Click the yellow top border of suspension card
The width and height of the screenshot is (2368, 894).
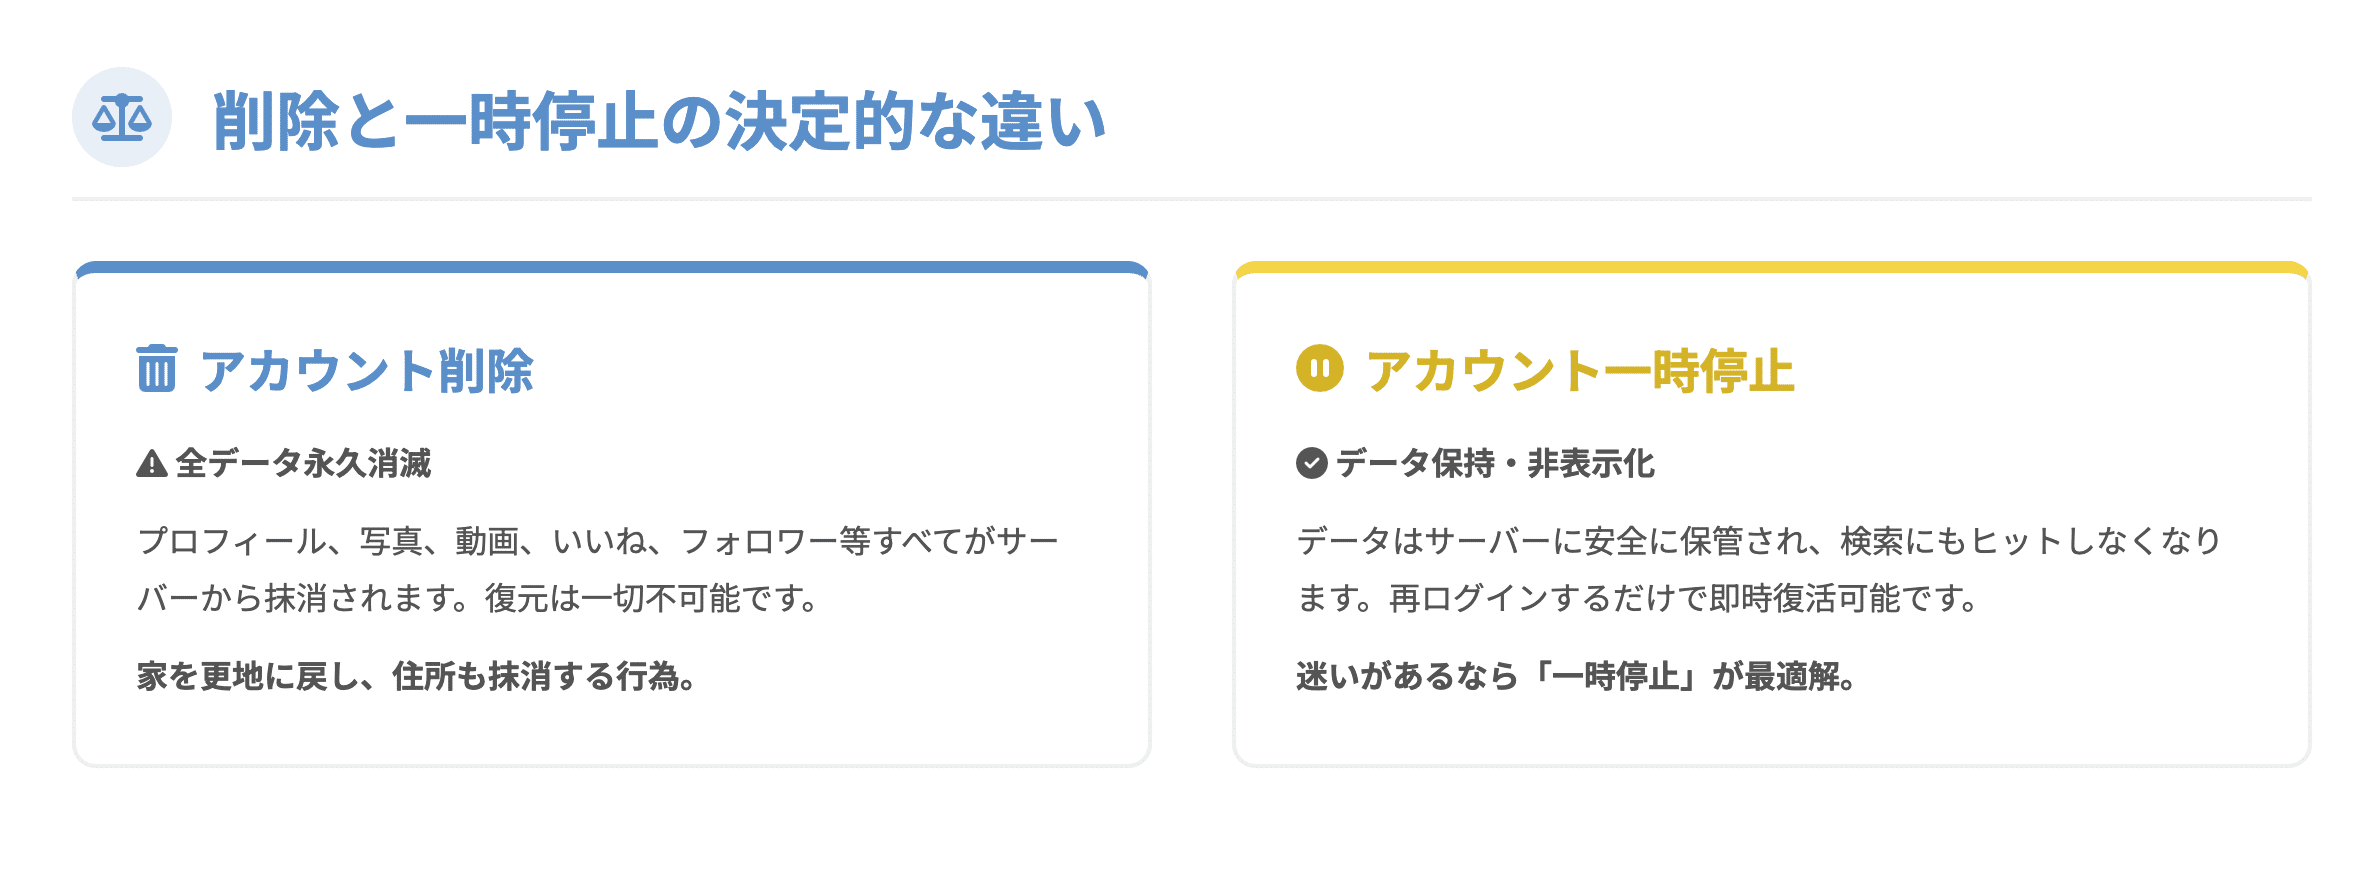point(1771,268)
